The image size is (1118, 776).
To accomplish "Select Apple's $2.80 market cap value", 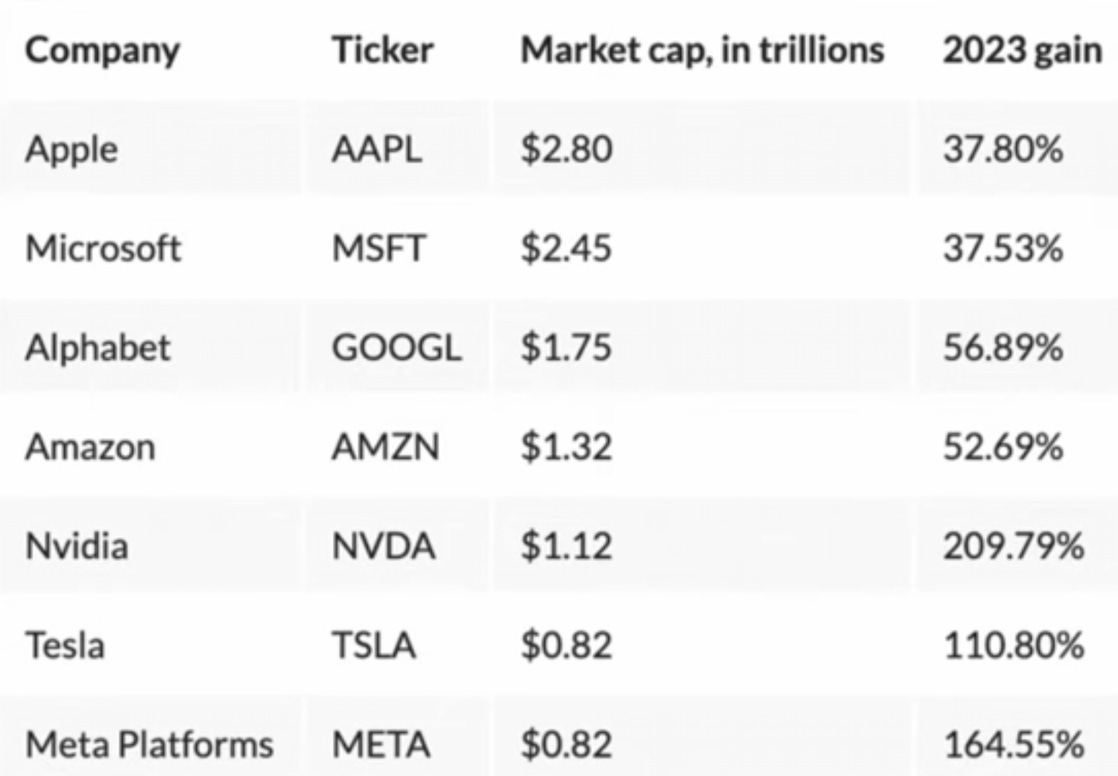I will point(566,149).
